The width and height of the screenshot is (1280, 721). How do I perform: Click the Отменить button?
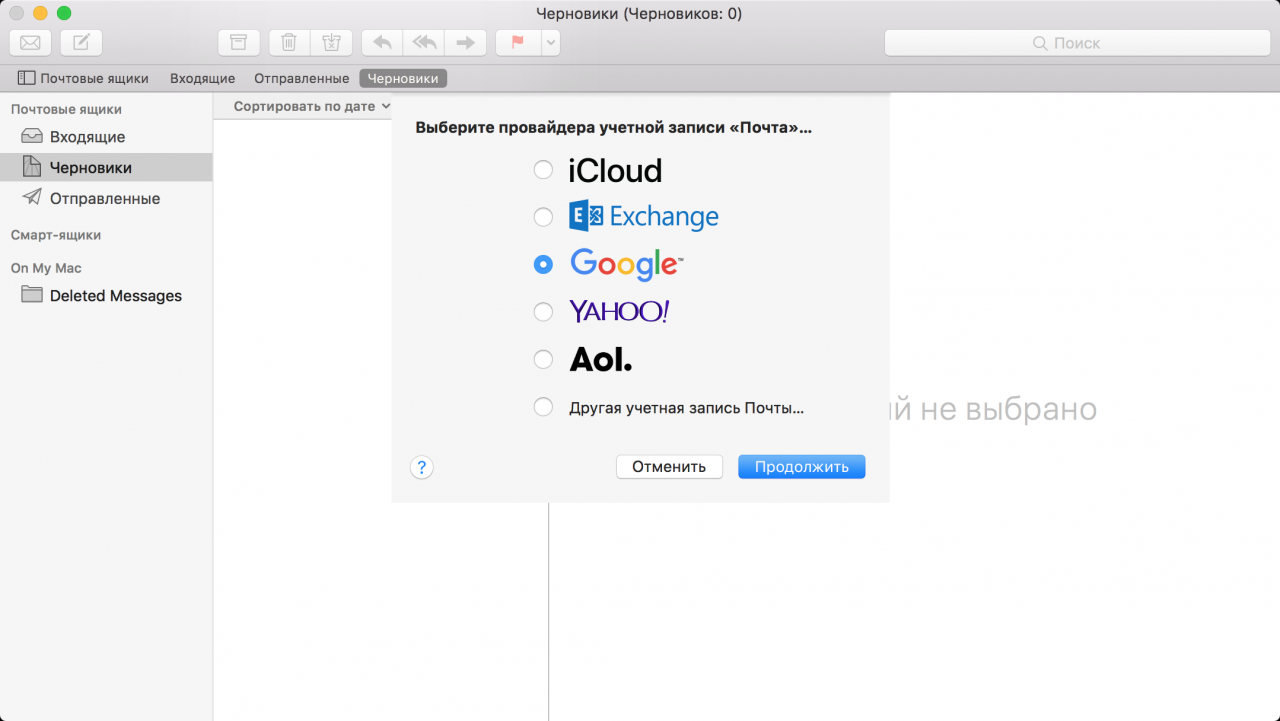click(669, 467)
